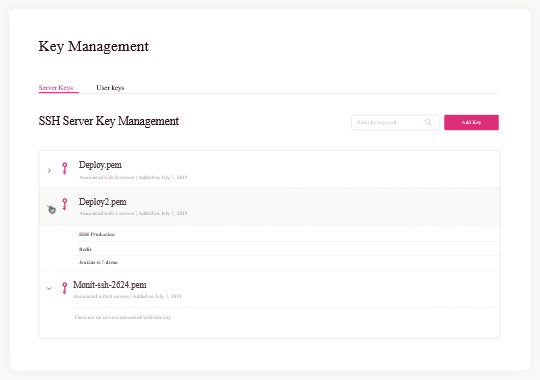The image size is (540, 380).
Task: Open the Deploy.pem key title
Action: click(100, 165)
